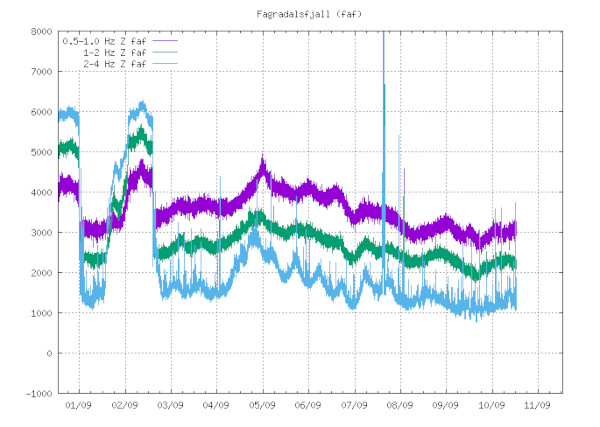Click the 5000 y-axis tick label
This screenshot has width=600, height=427.
(x=40, y=153)
